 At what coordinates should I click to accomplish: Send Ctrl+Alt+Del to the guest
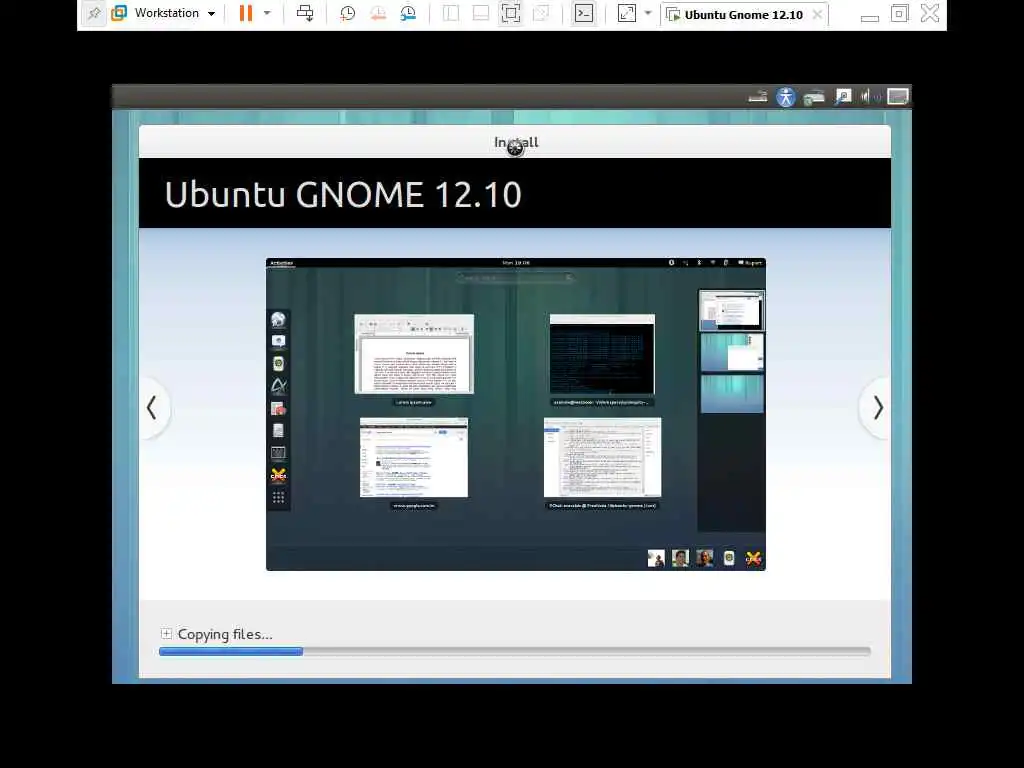click(305, 13)
